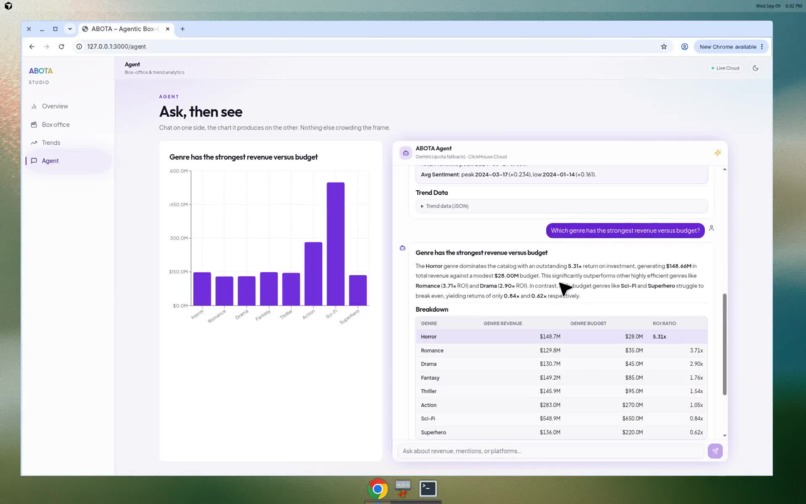Launch Chrome from the dock
Viewport: 806px width, 504px height.
point(377,489)
